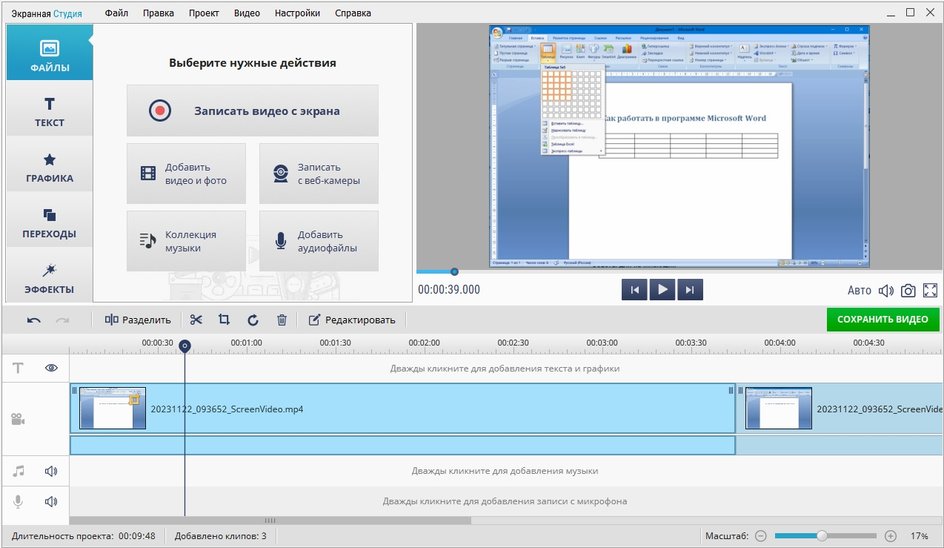The width and height of the screenshot is (944, 548).
Task: Click Записать с веб-камеры
Action: coord(318,173)
